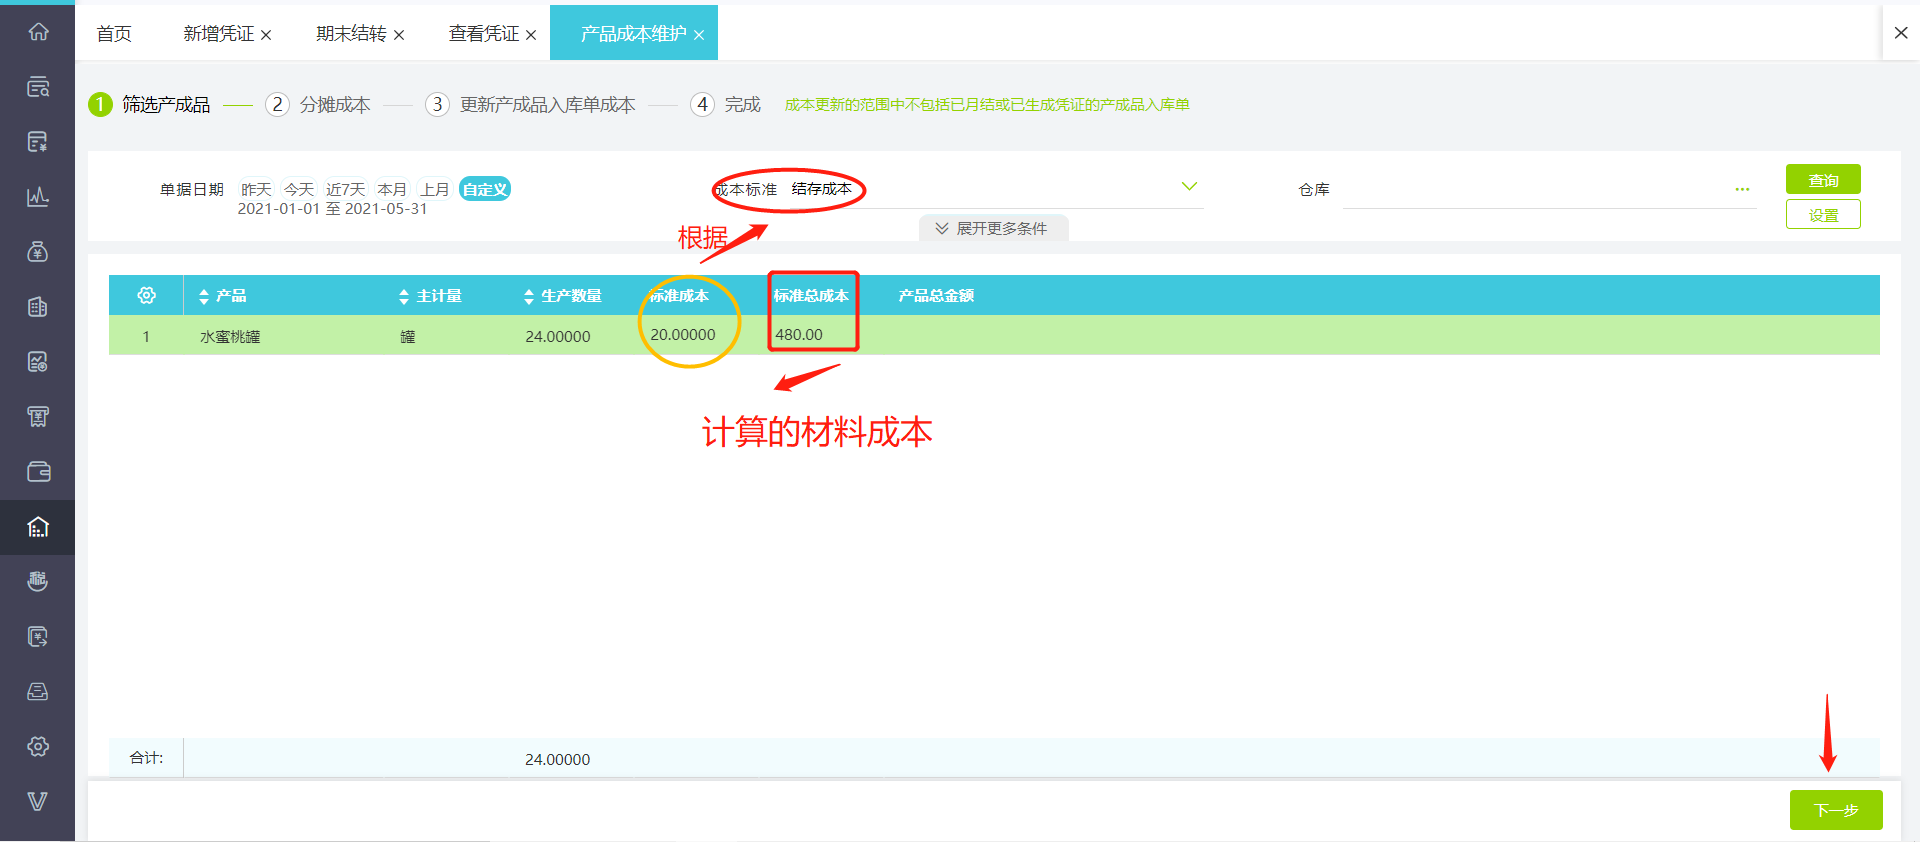Viewport: 1920px width, 842px height.
Task: Select the 自定义 date range option
Action: pyautogui.click(x=485, y=189)
